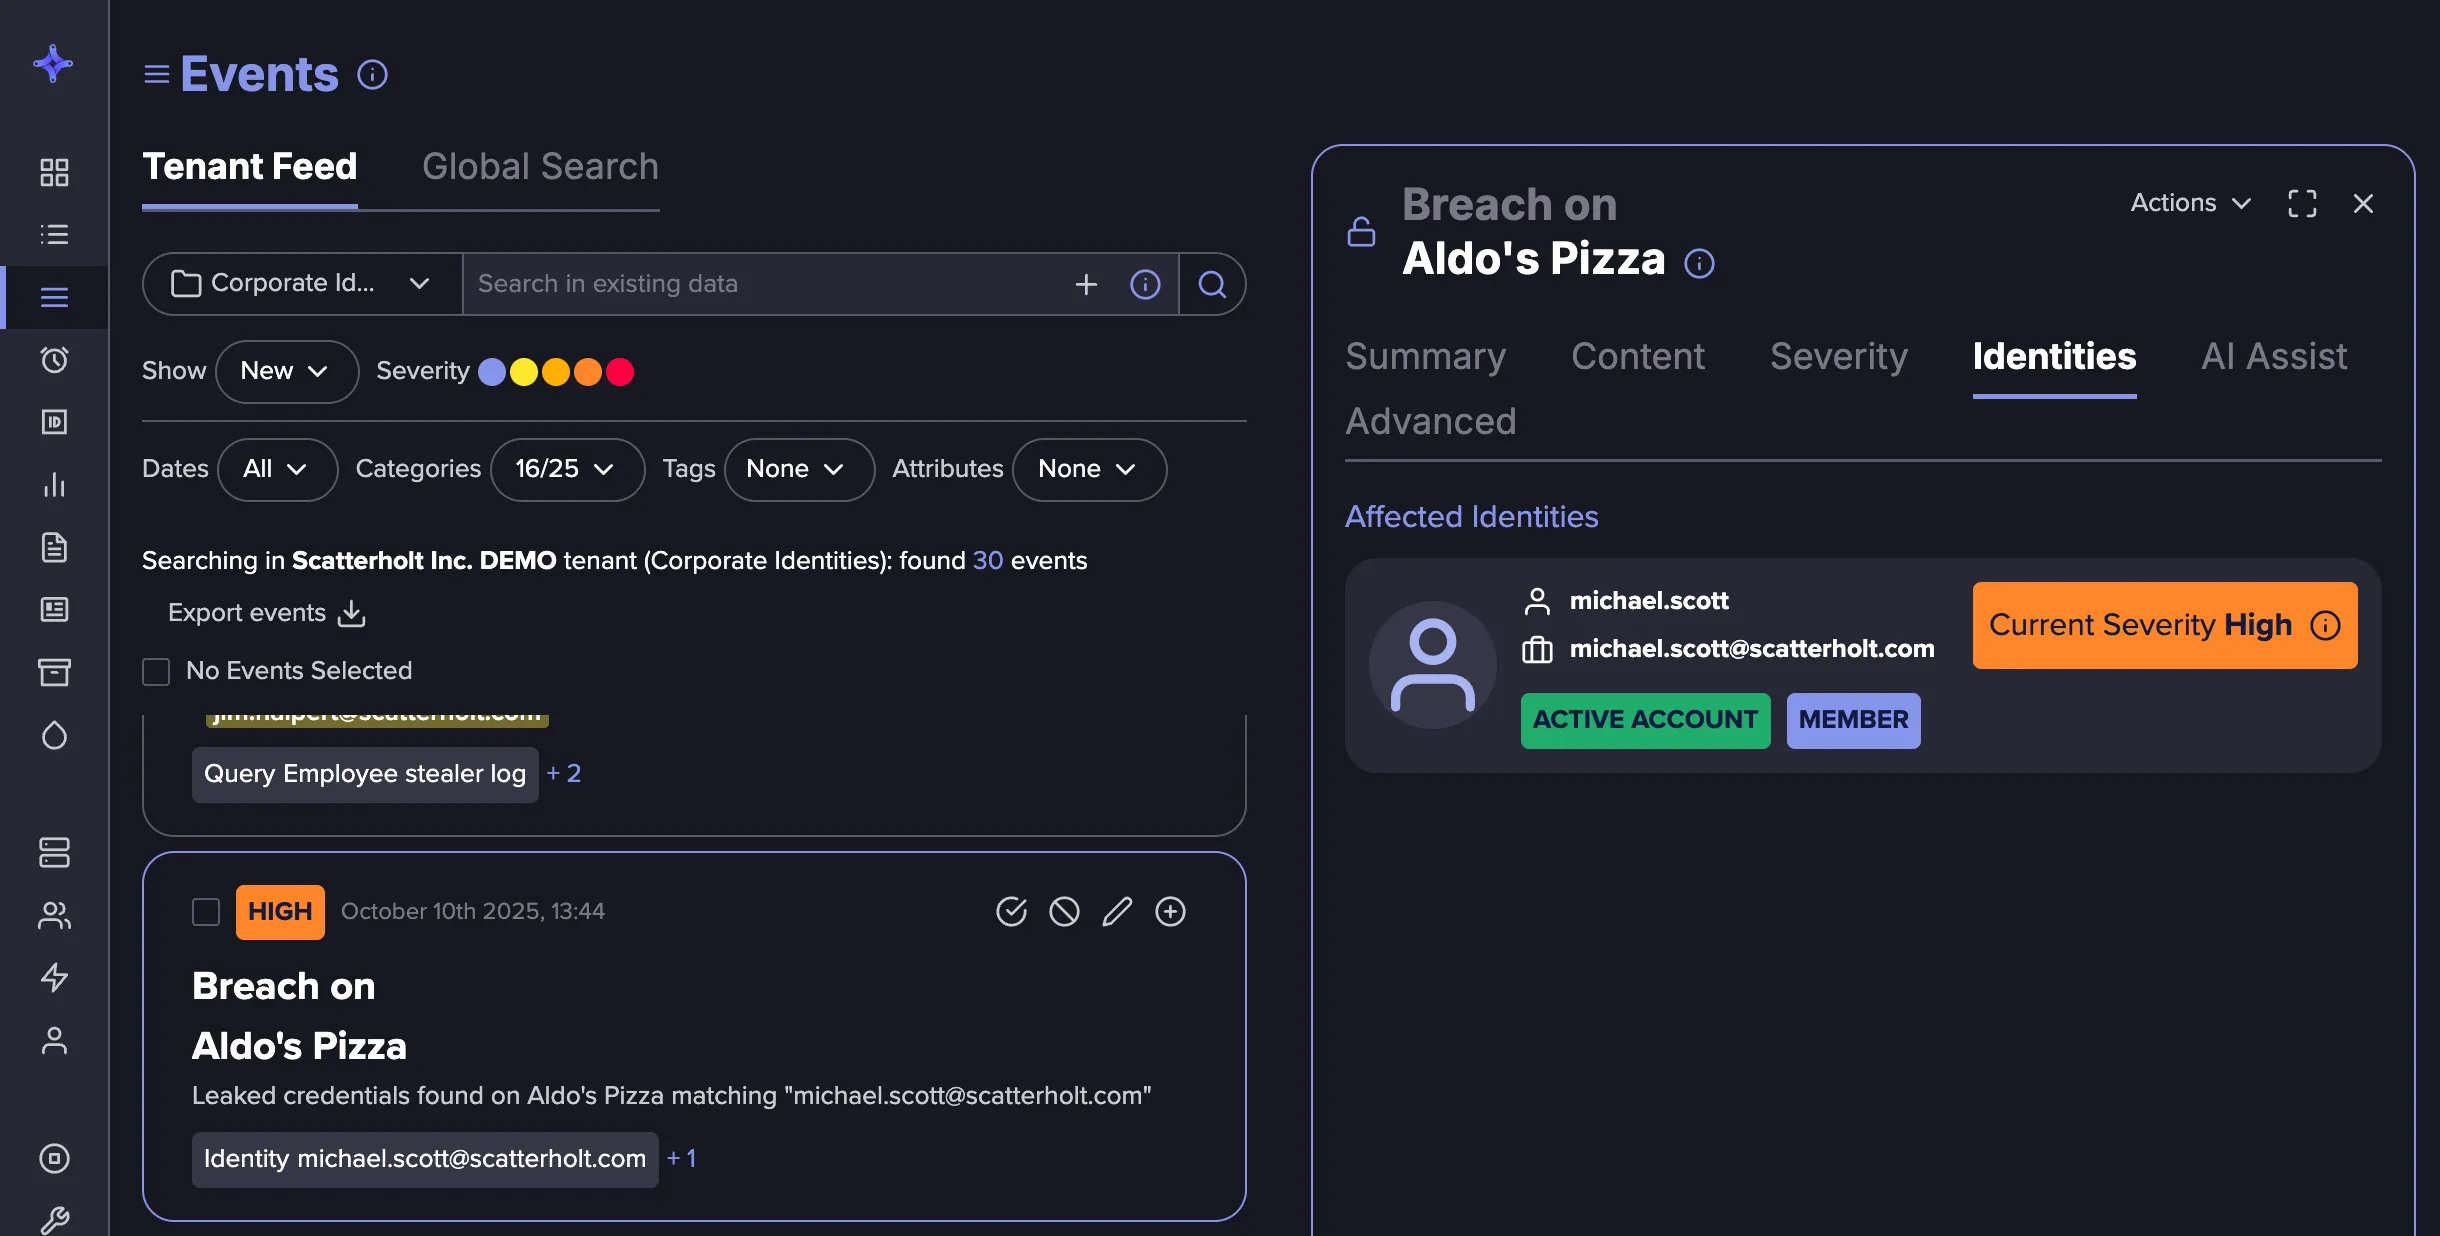
Task: Open the Tags None dropdown
Action: [x=798, y=469]
